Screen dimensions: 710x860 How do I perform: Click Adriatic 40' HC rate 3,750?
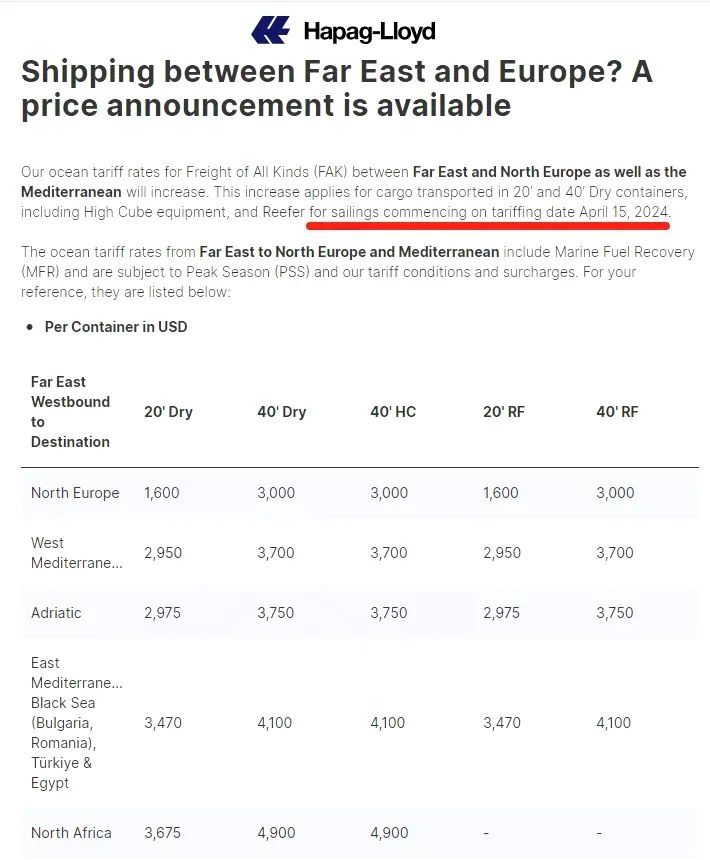point(389,613)
